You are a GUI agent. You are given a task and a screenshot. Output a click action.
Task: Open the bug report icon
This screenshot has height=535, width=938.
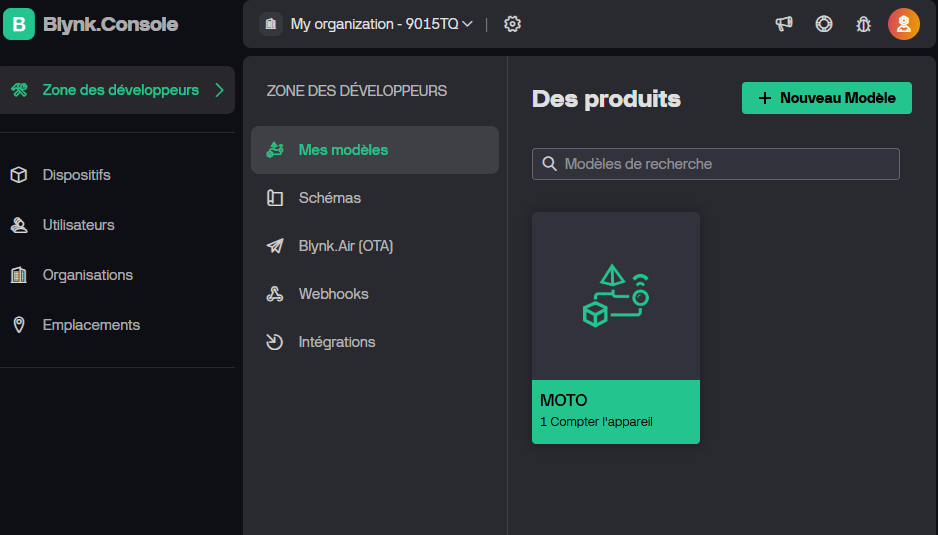[x=863, y=24]
